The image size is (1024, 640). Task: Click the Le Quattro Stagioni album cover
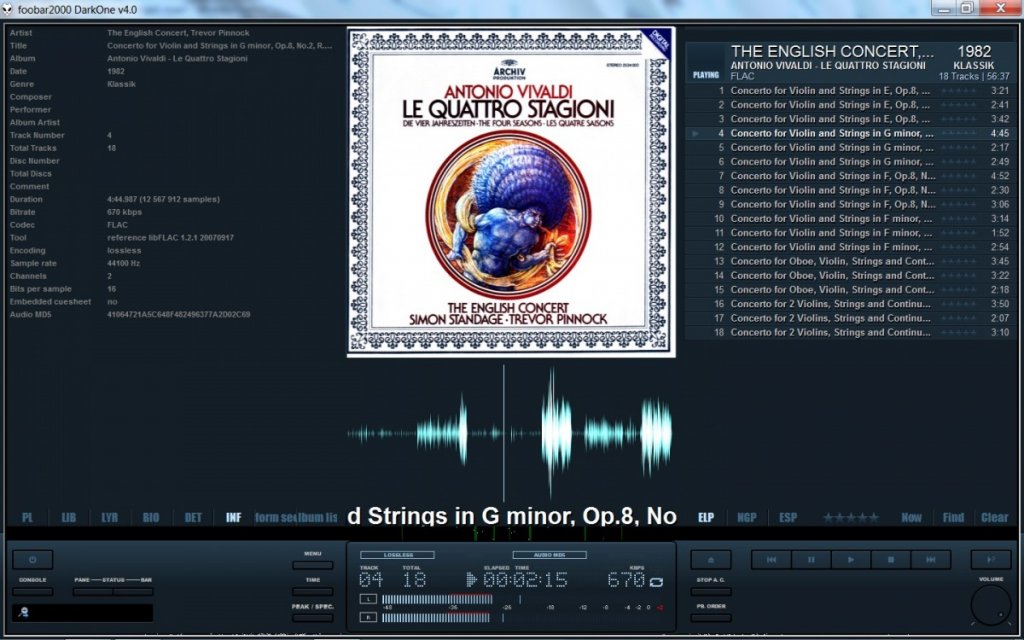pos(511,192)
